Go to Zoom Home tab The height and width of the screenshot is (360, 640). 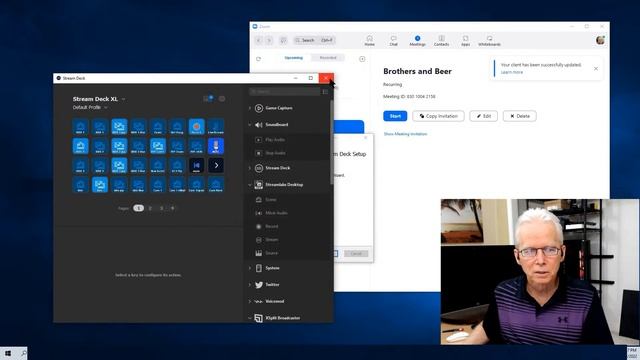tap(370, 40)
